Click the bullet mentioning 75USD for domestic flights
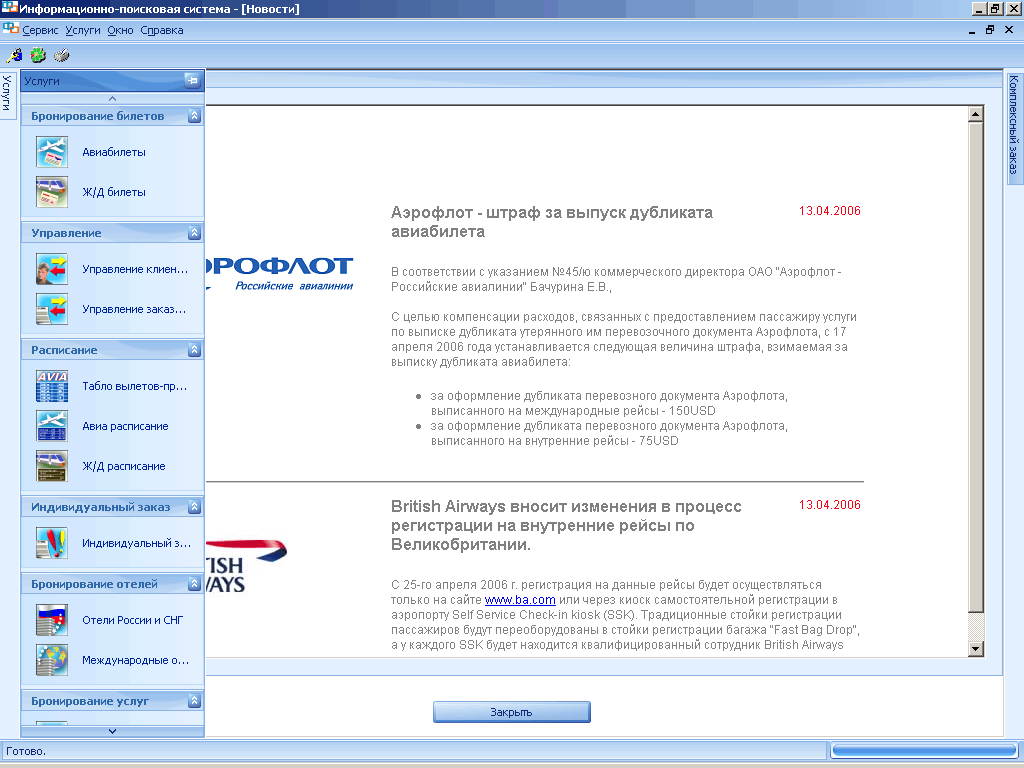This screenshot has height=768, width=1024. pyautogui.click(x=609, y=433)
